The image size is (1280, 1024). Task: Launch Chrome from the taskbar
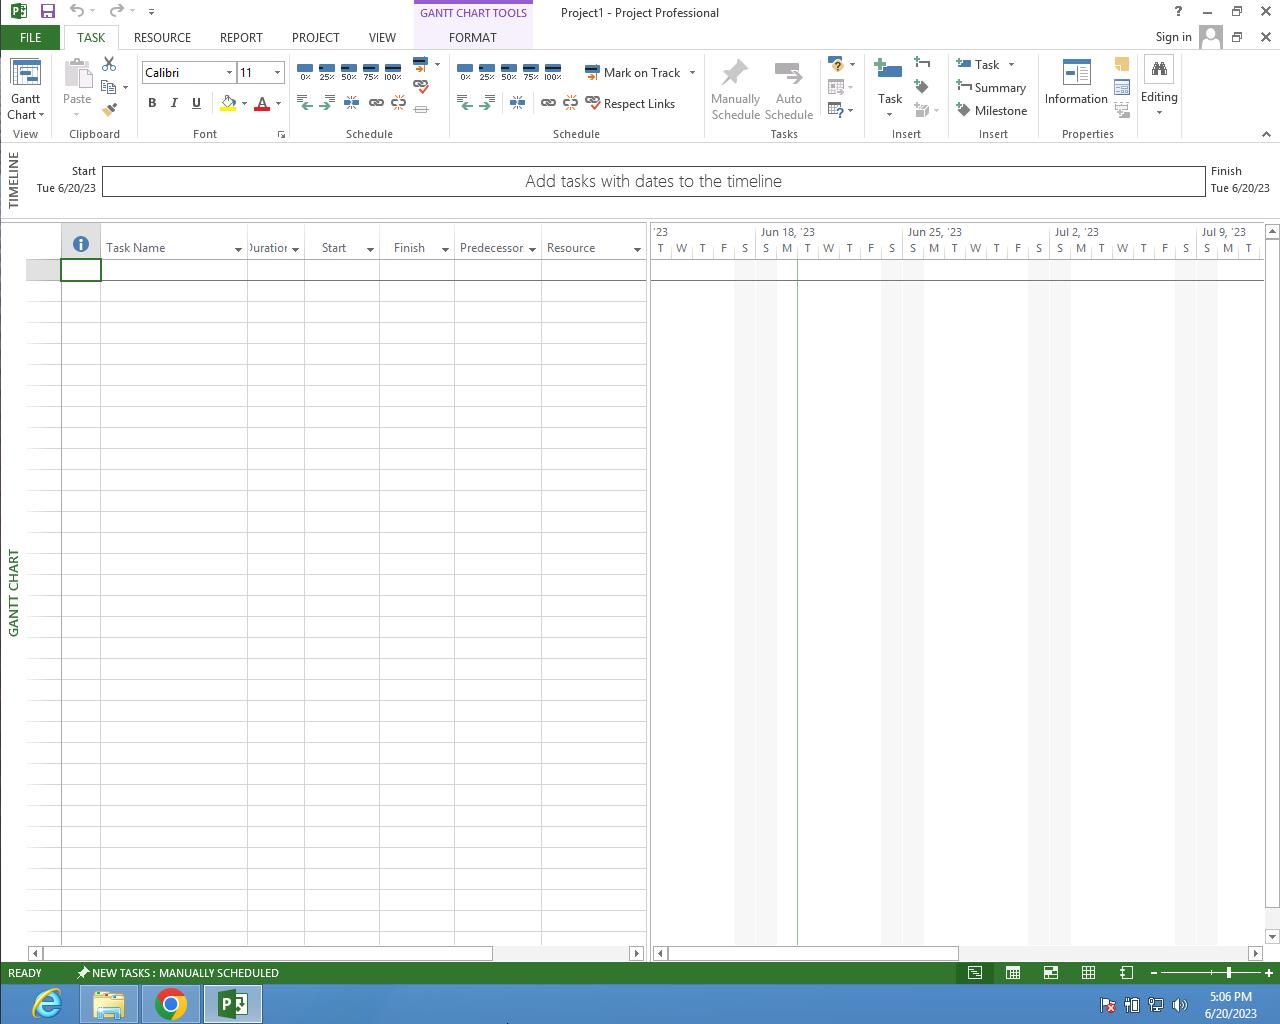(170, 1004)
